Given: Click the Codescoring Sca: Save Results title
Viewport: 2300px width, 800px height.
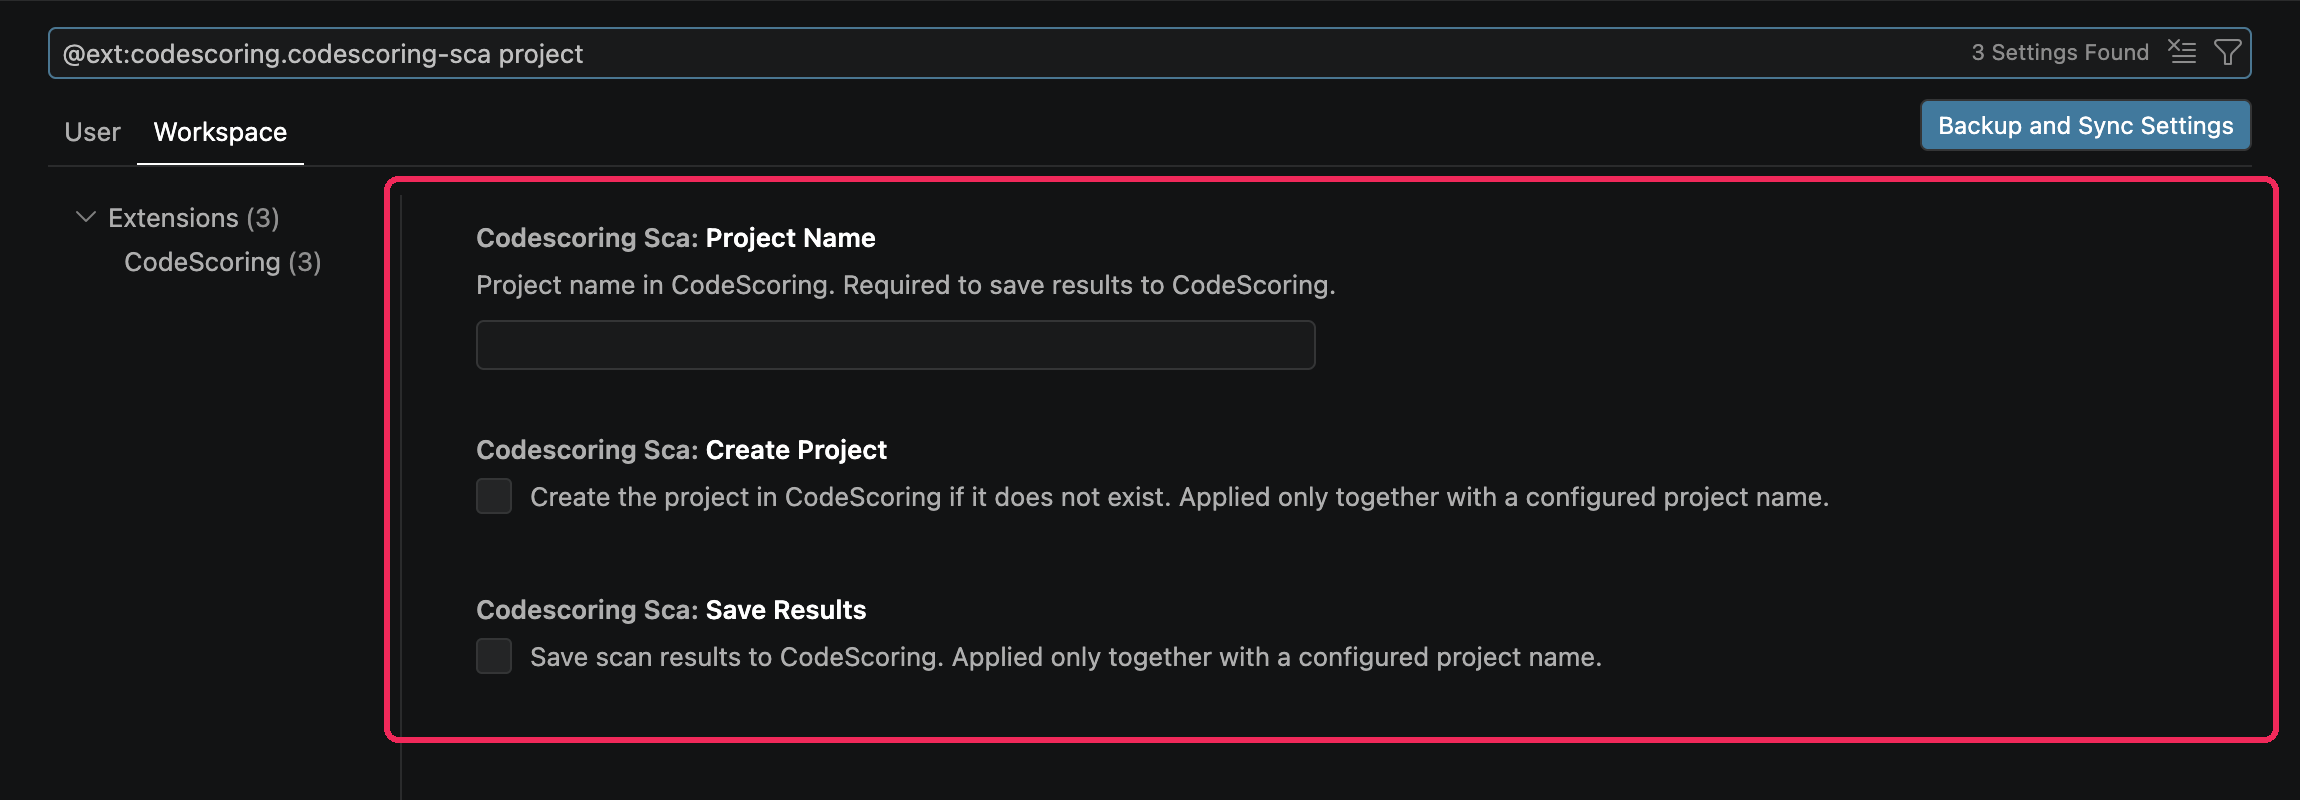Looking at the screenshot, I should pos(671,610).
